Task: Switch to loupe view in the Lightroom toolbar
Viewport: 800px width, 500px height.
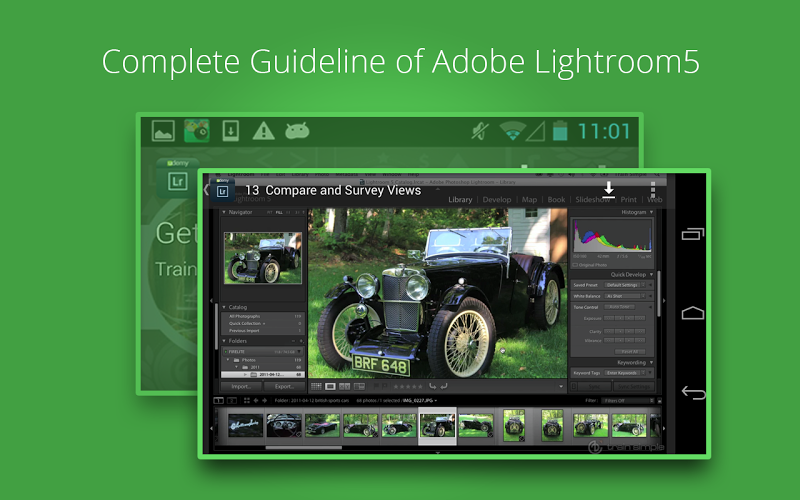Action: (331, 387)
